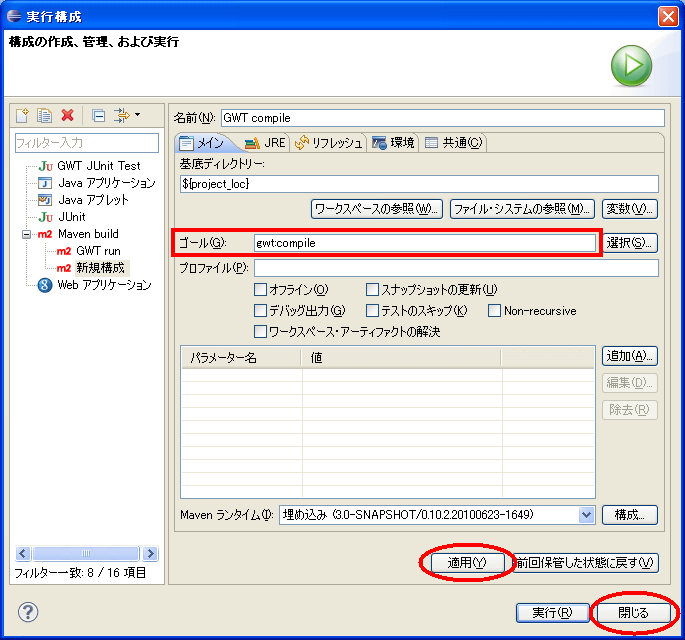Click the GWT JUnit Test Ju icon

(x=45, y=166)
